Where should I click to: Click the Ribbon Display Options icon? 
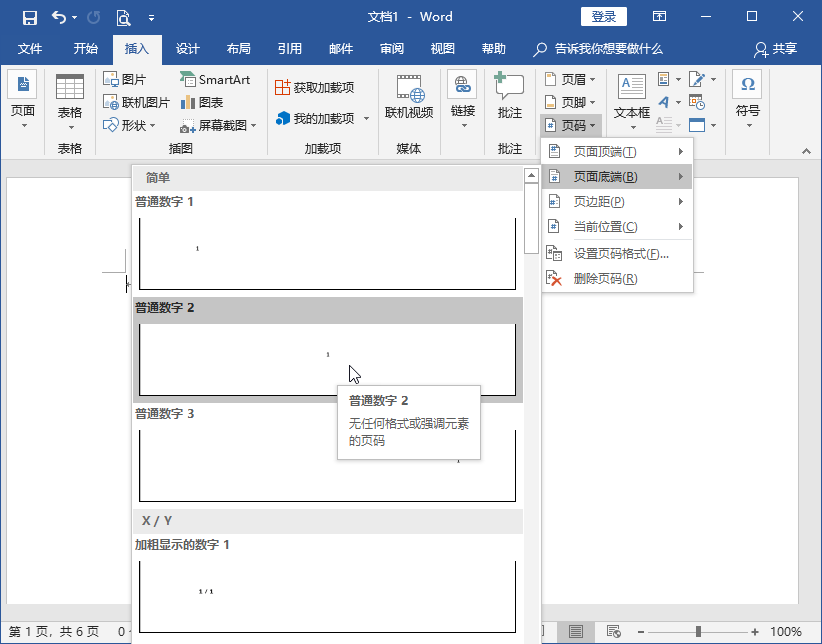(x=659, y=17)
